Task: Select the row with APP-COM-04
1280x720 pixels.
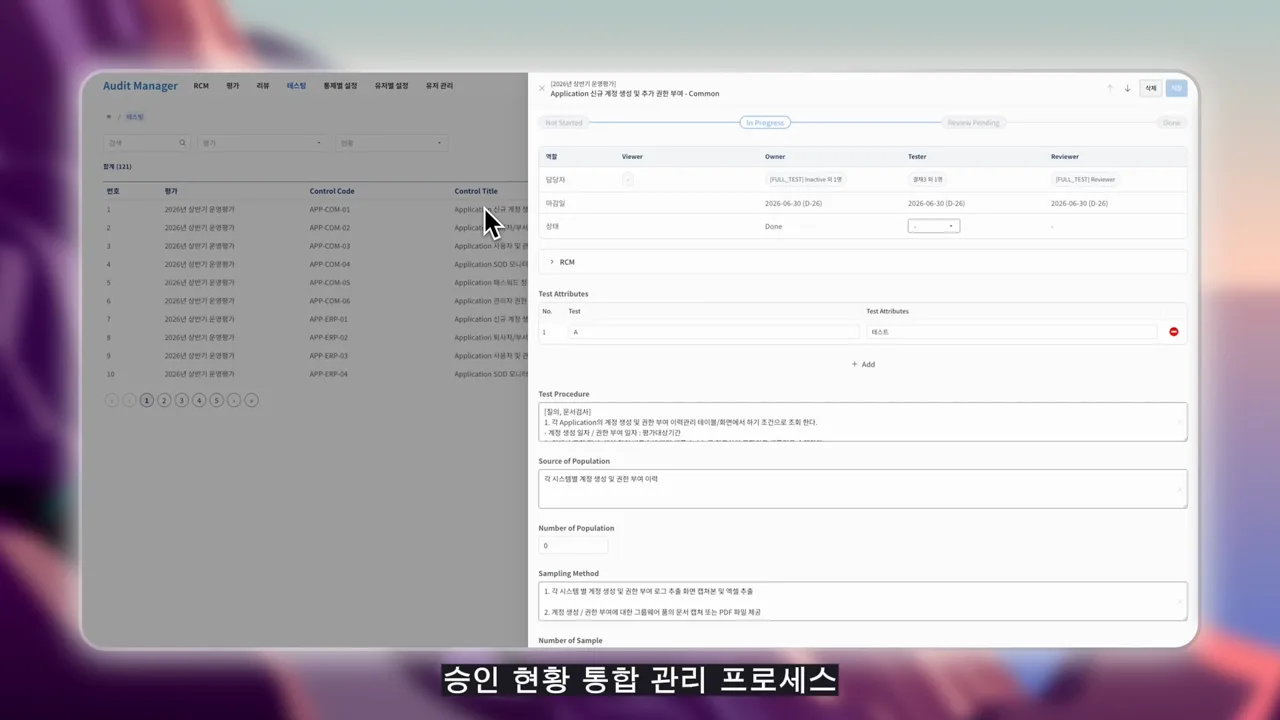Action: click(x=315, y=265)
